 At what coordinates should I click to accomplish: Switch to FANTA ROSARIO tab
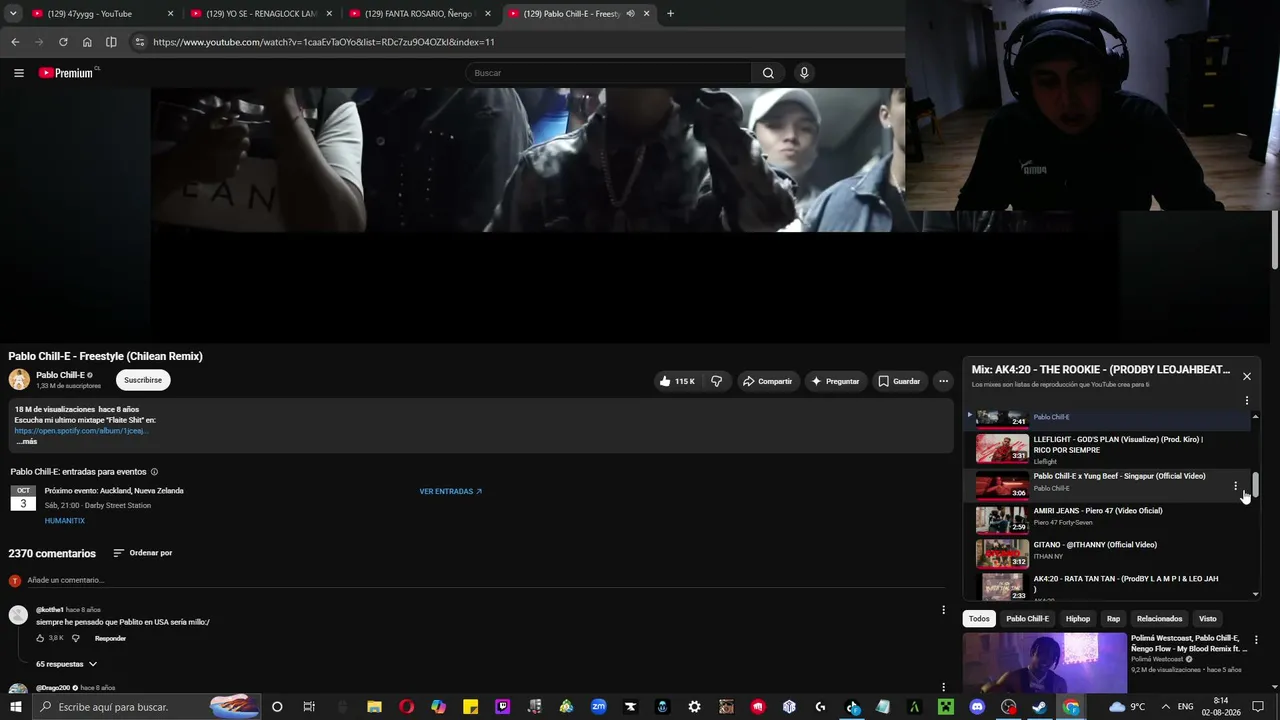[420, 14]
